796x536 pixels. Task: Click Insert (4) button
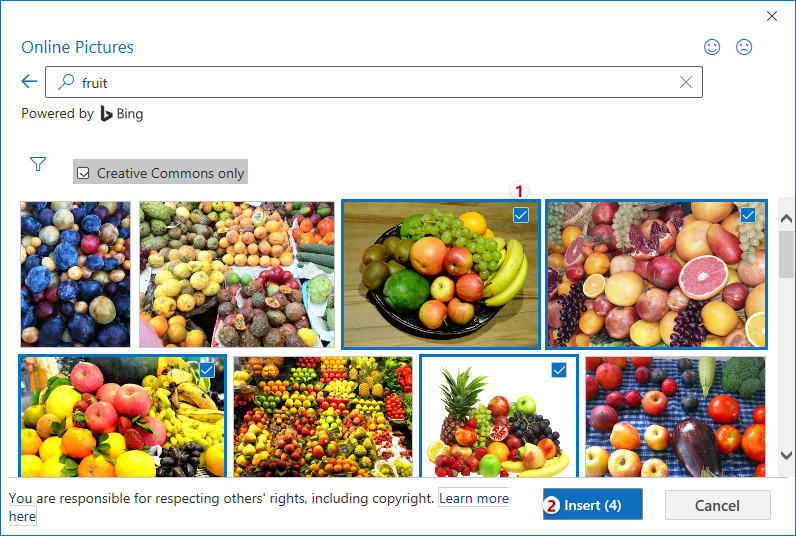(592, 505)
